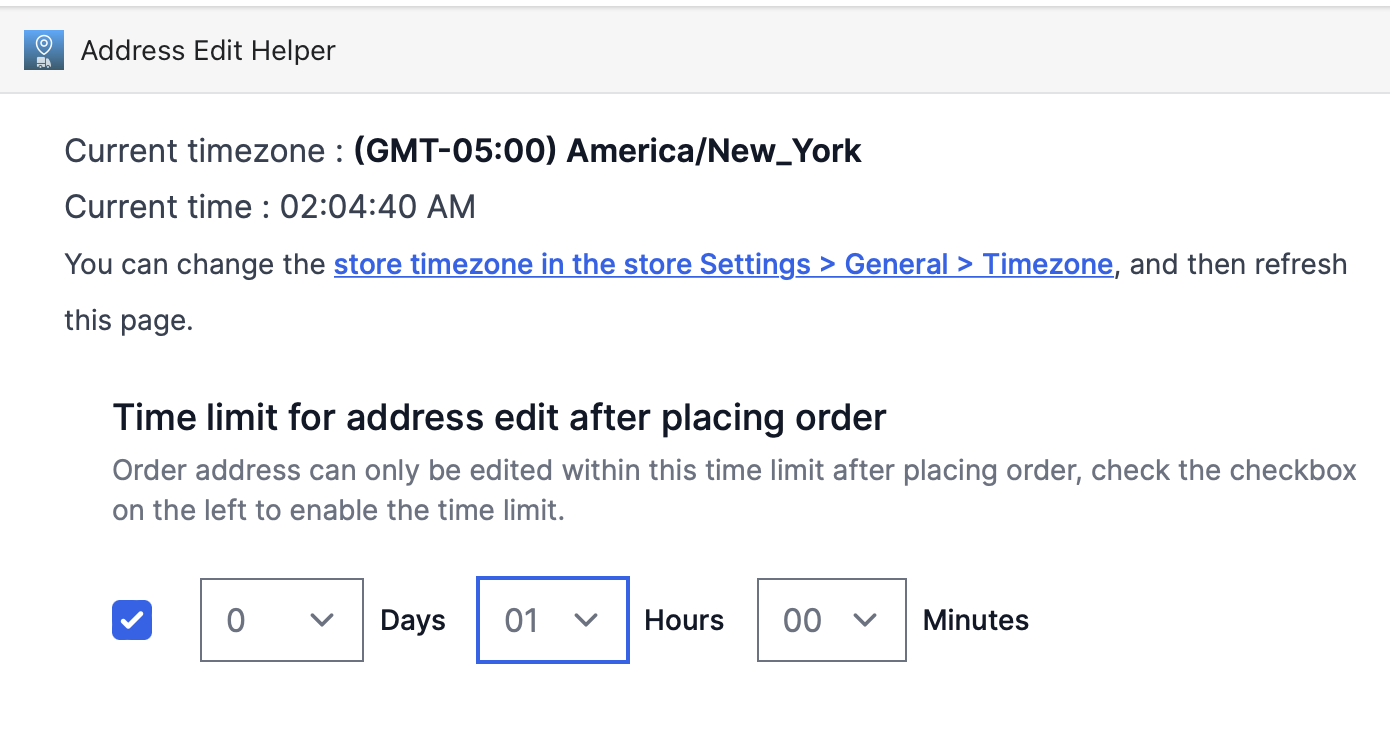This screenshot has height=748, width=1390.
Task: Click the 'Days' label text
Action: (413, 620)
